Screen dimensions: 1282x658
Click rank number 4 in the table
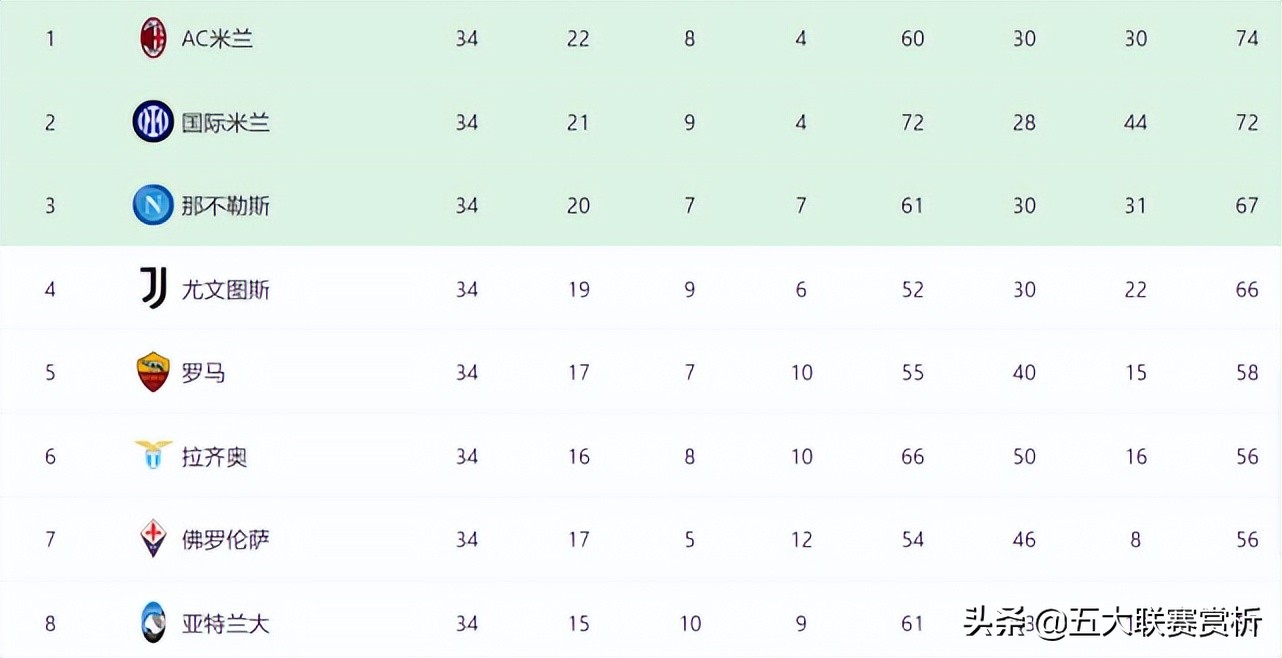(50, 289)
